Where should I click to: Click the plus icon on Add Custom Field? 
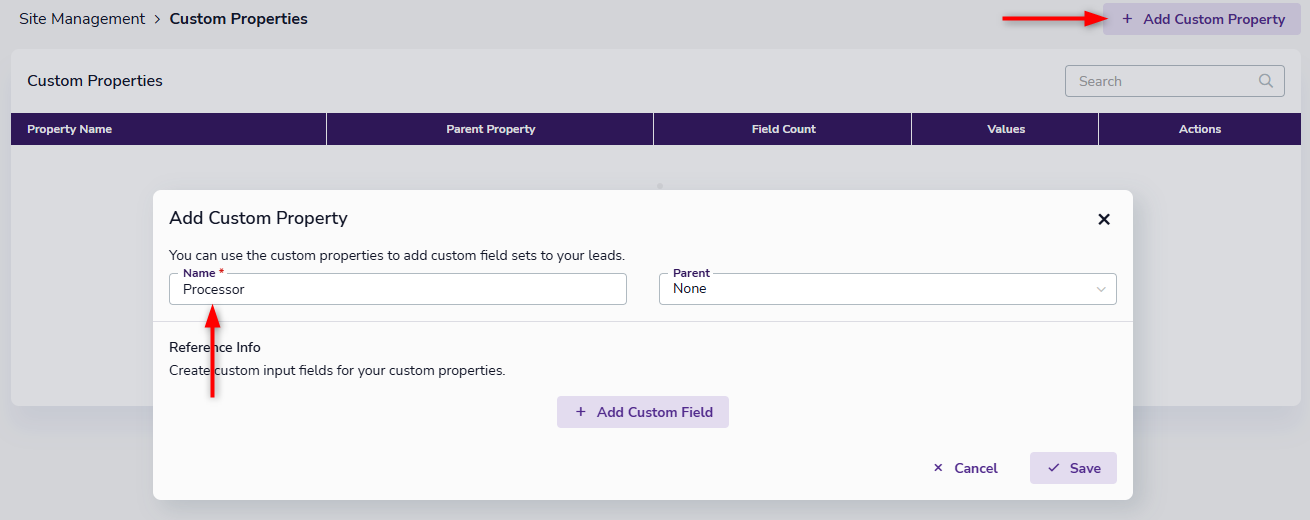581,412
